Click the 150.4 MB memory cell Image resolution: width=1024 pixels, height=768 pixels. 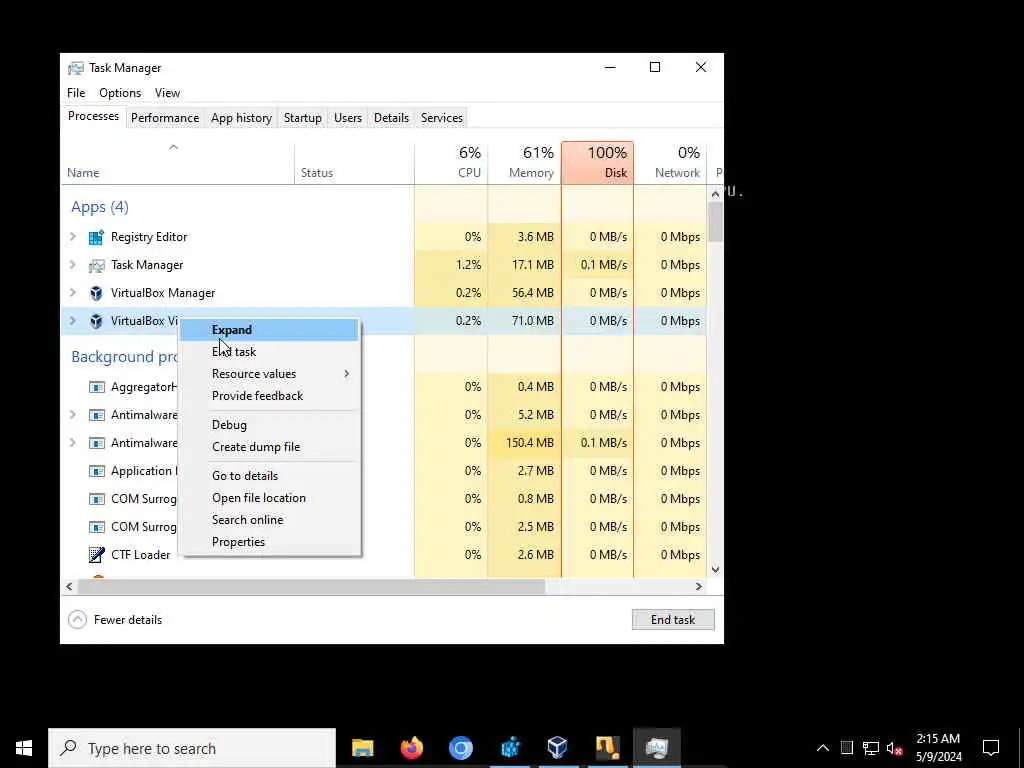click(524, 443)
